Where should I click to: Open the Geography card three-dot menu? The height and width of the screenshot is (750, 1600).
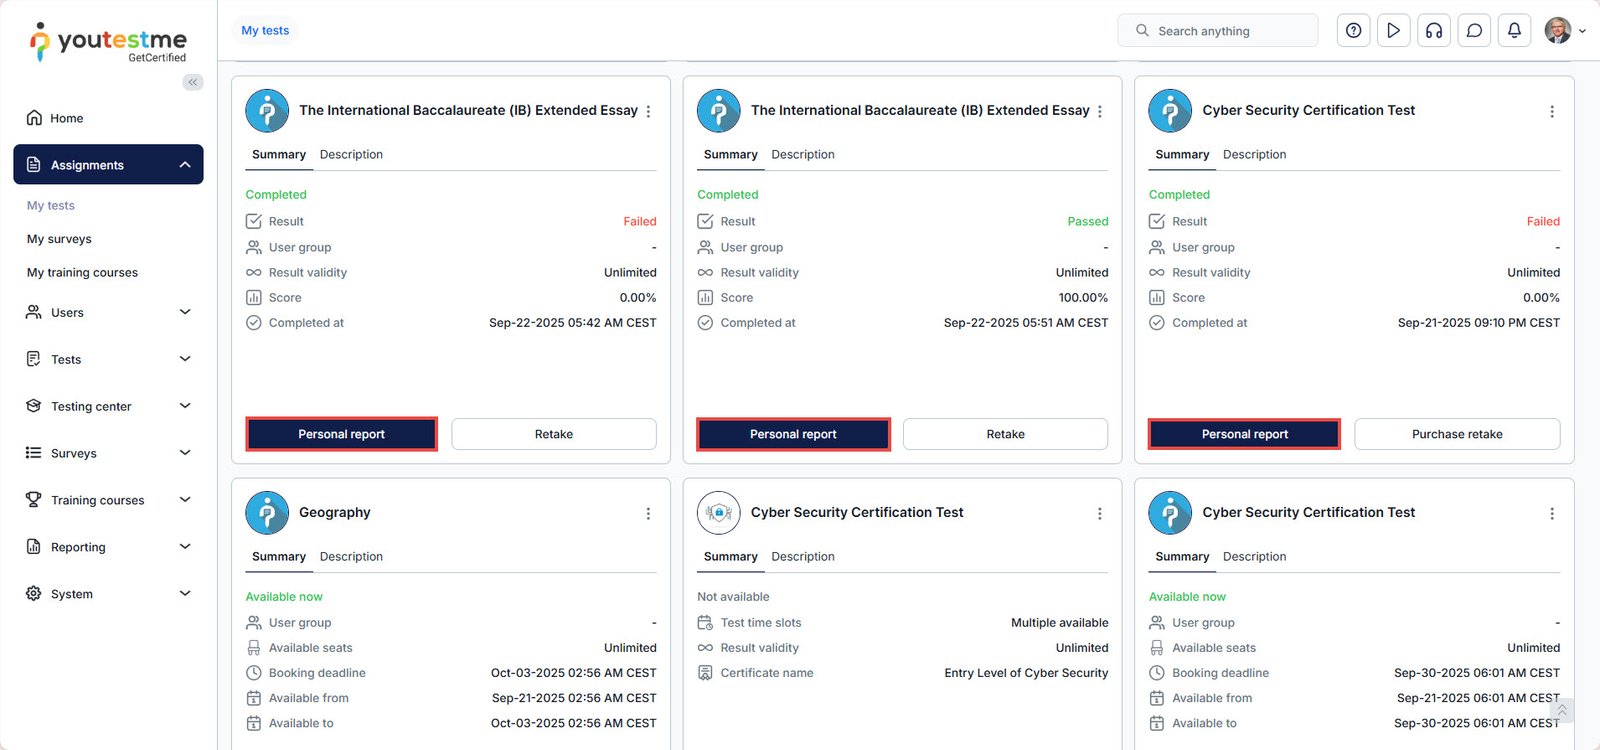point(648,513)
